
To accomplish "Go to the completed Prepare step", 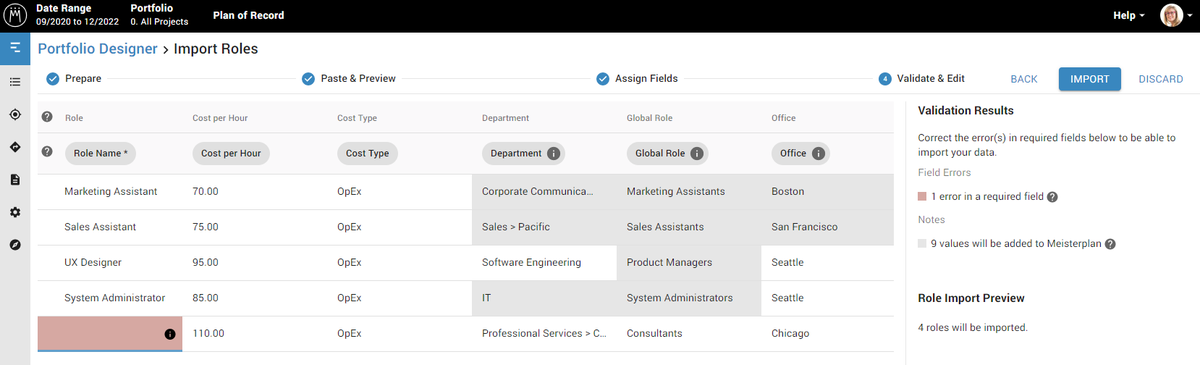I will coord(74,79).
